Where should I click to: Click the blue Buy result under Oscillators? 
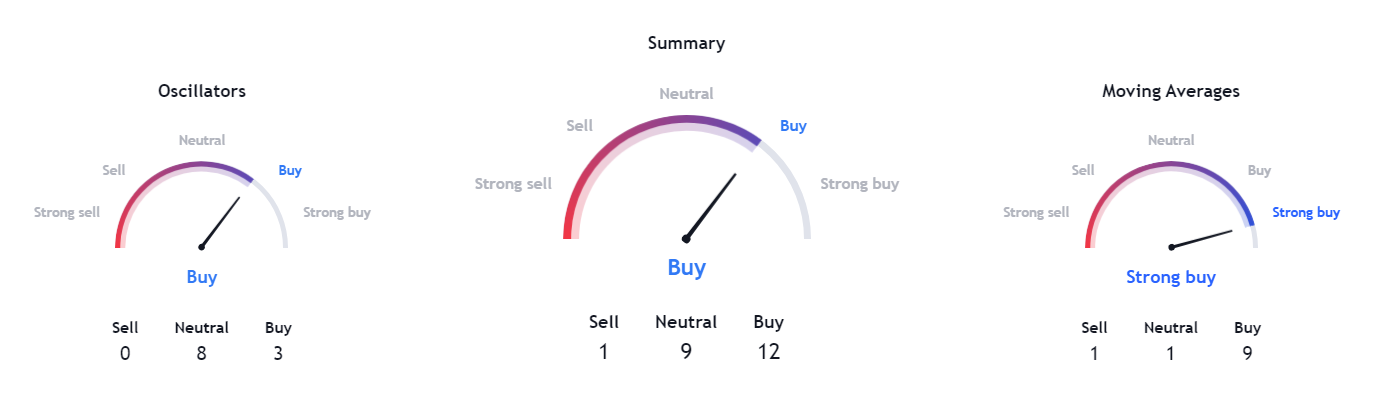pyautogui.click(x=202, y=277)
